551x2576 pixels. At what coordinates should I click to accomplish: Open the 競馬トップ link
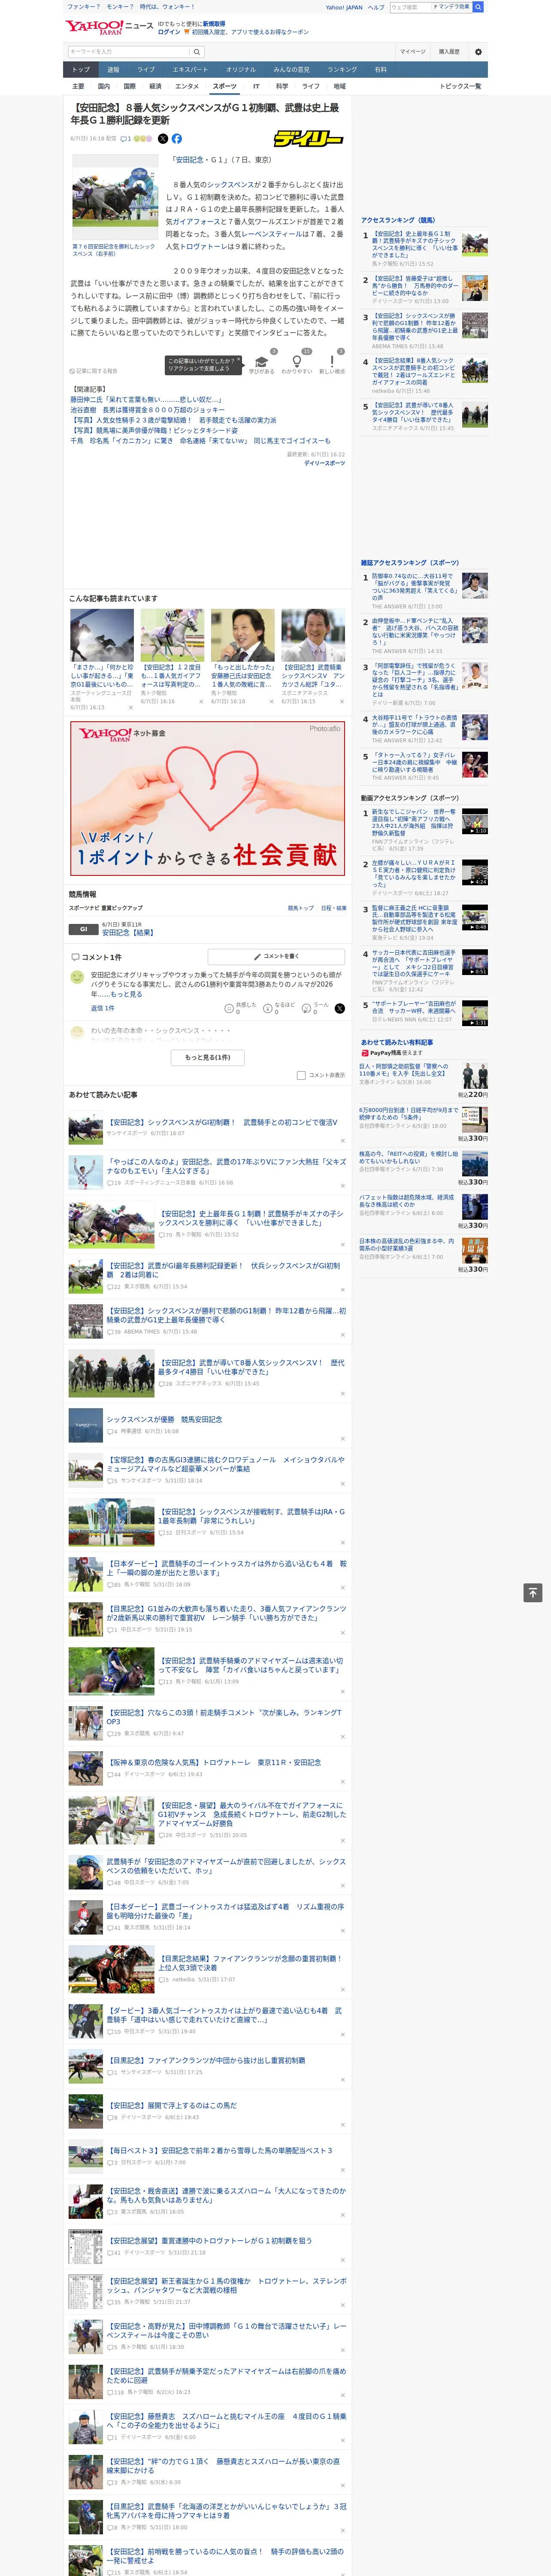pyautogui.click(x=301, y=908)
